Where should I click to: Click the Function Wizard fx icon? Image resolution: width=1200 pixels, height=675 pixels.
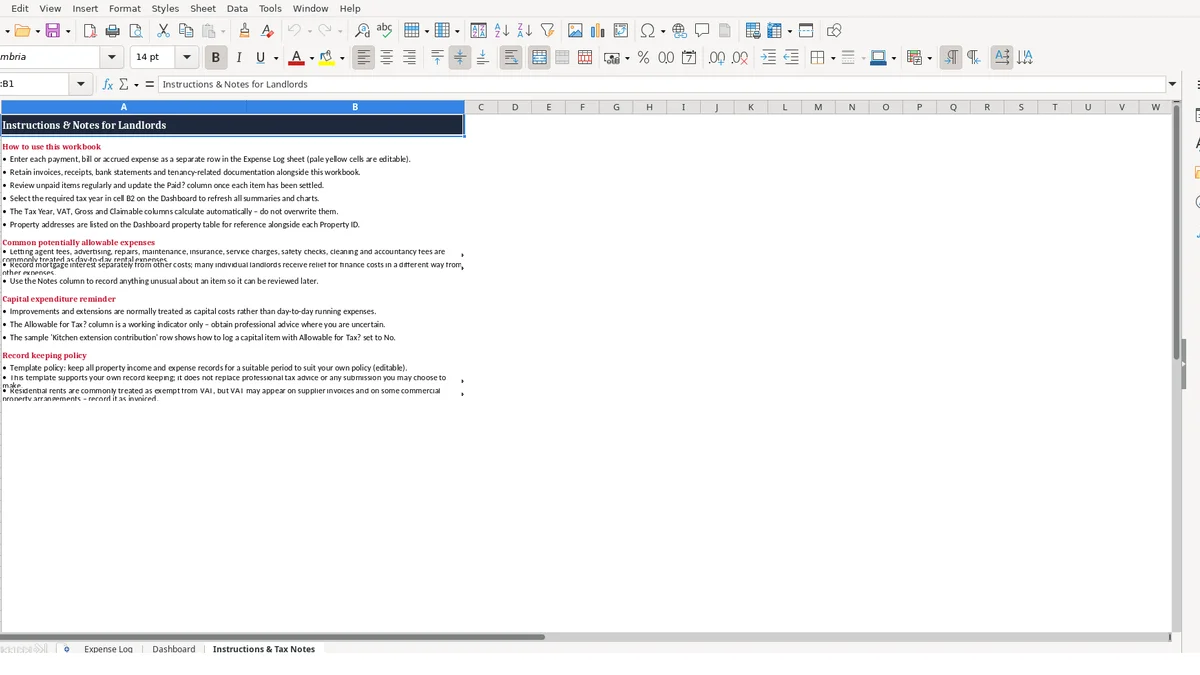point(108,84)
